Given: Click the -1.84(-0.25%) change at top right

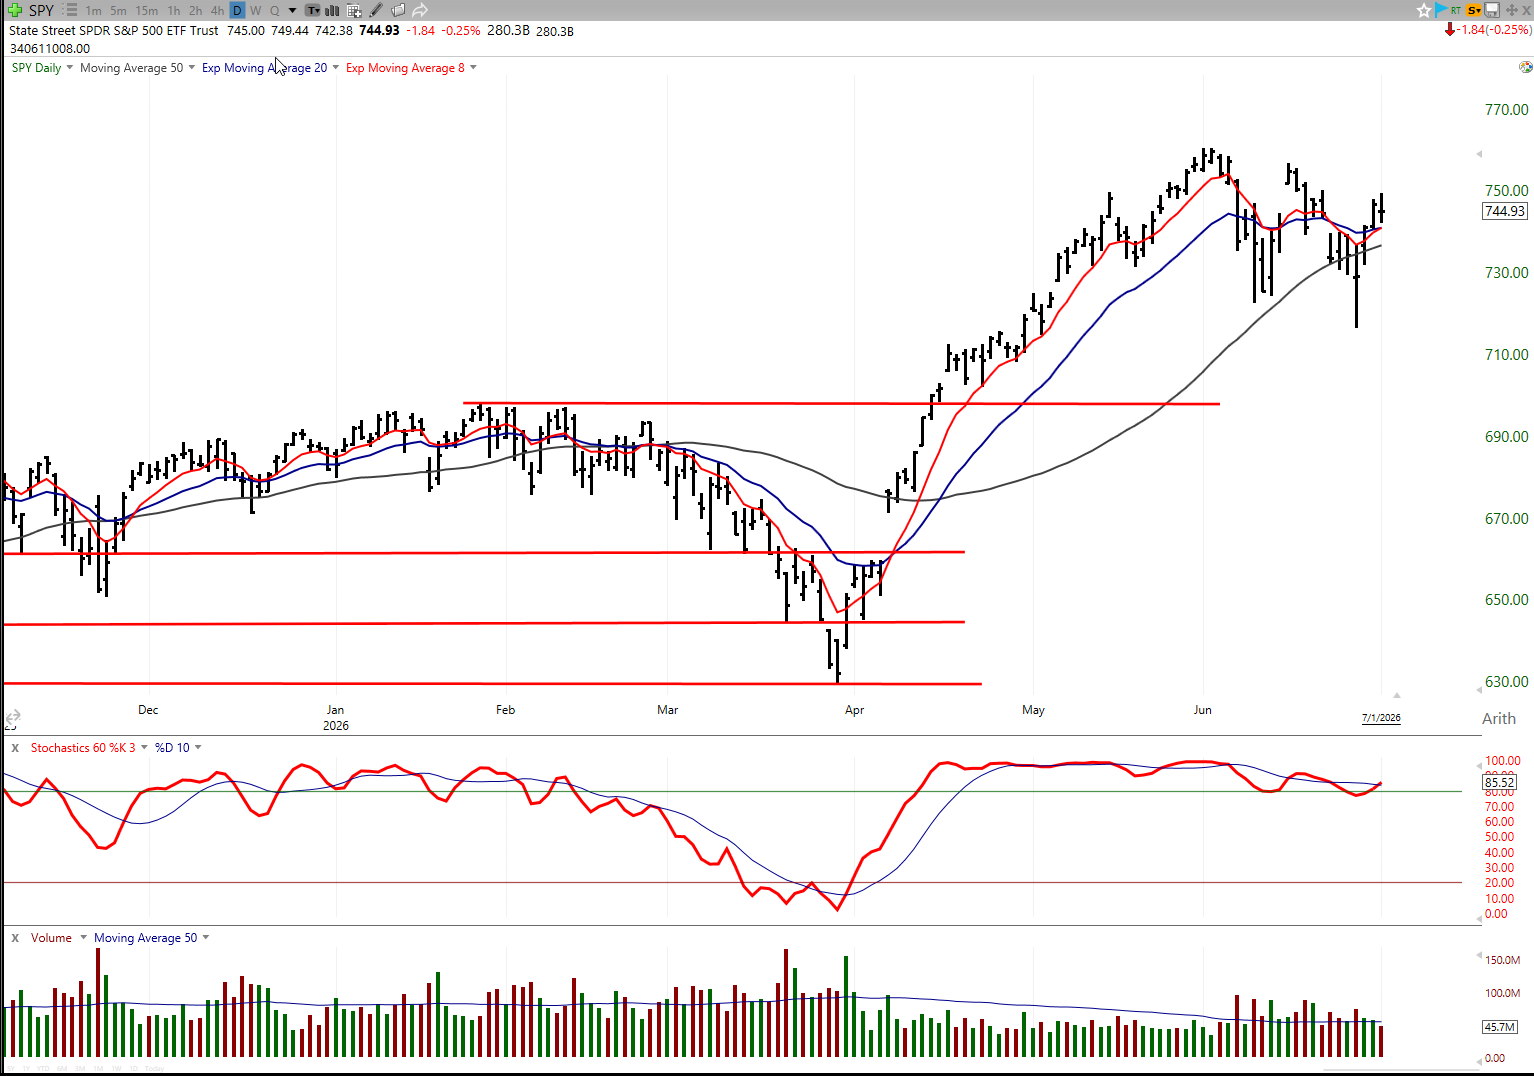Looking at the screenshot, I should [1494, 30].
